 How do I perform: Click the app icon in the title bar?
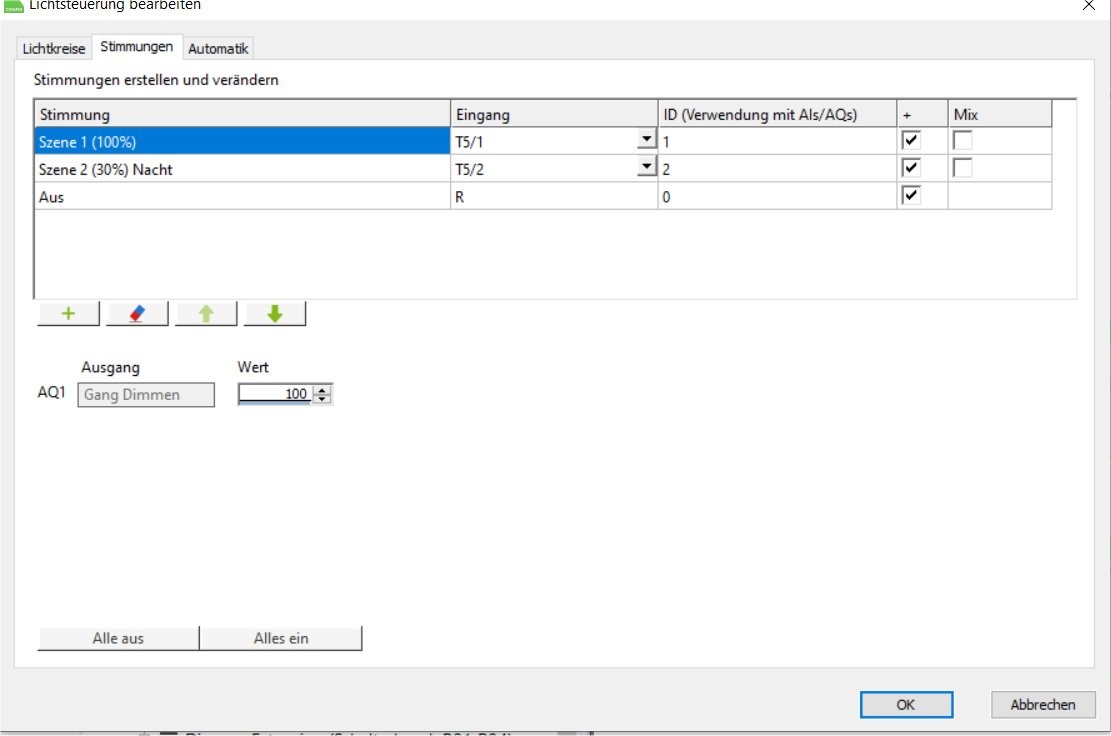point(13,6)
